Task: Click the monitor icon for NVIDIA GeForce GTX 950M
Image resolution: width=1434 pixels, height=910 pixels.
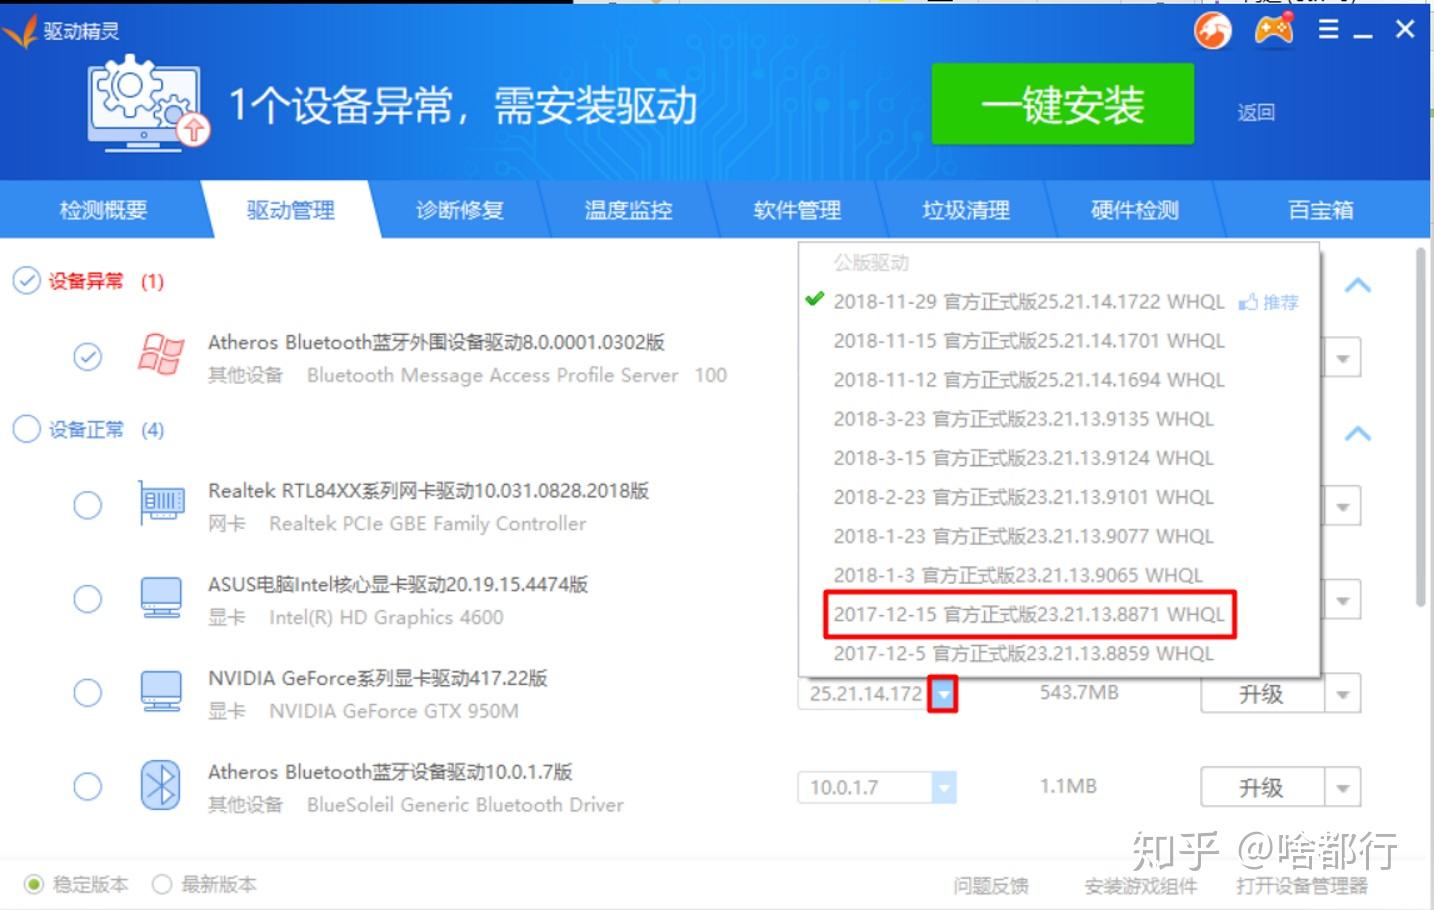Action: 161,692
